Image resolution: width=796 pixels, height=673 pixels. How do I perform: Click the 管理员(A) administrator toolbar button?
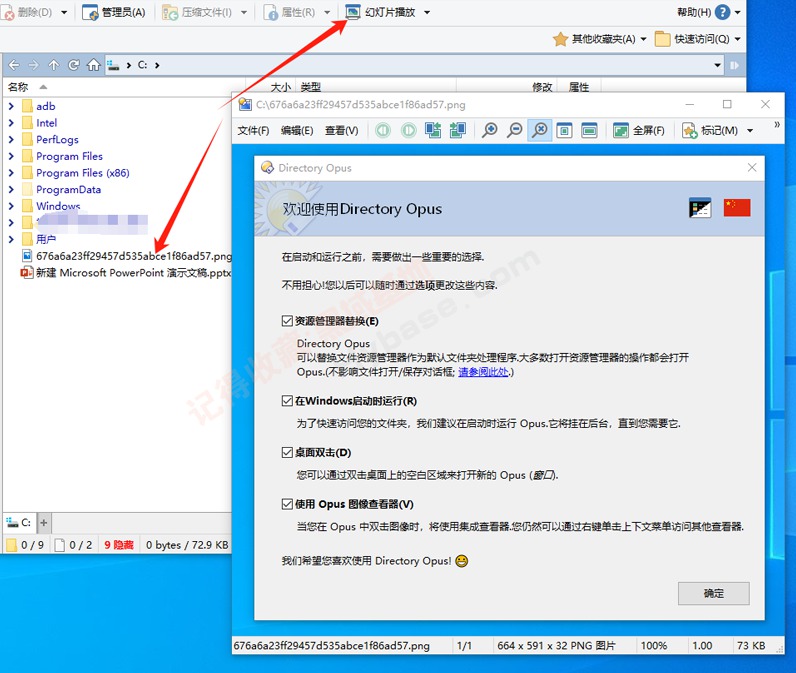[x=114, y=12]
